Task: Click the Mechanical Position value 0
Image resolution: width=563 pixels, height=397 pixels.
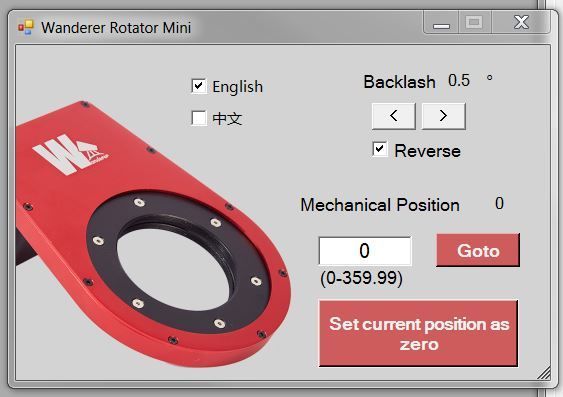Action: [499, 204]
